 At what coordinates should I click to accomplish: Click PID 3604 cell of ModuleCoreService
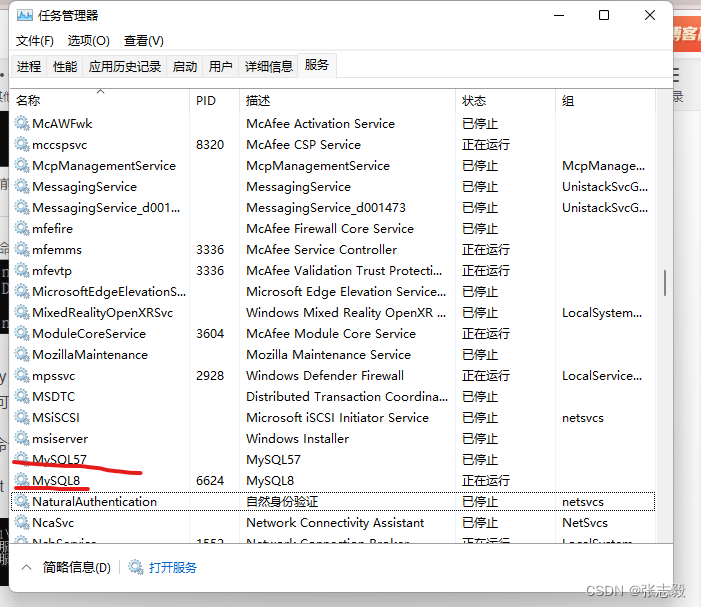click(210, 333)
